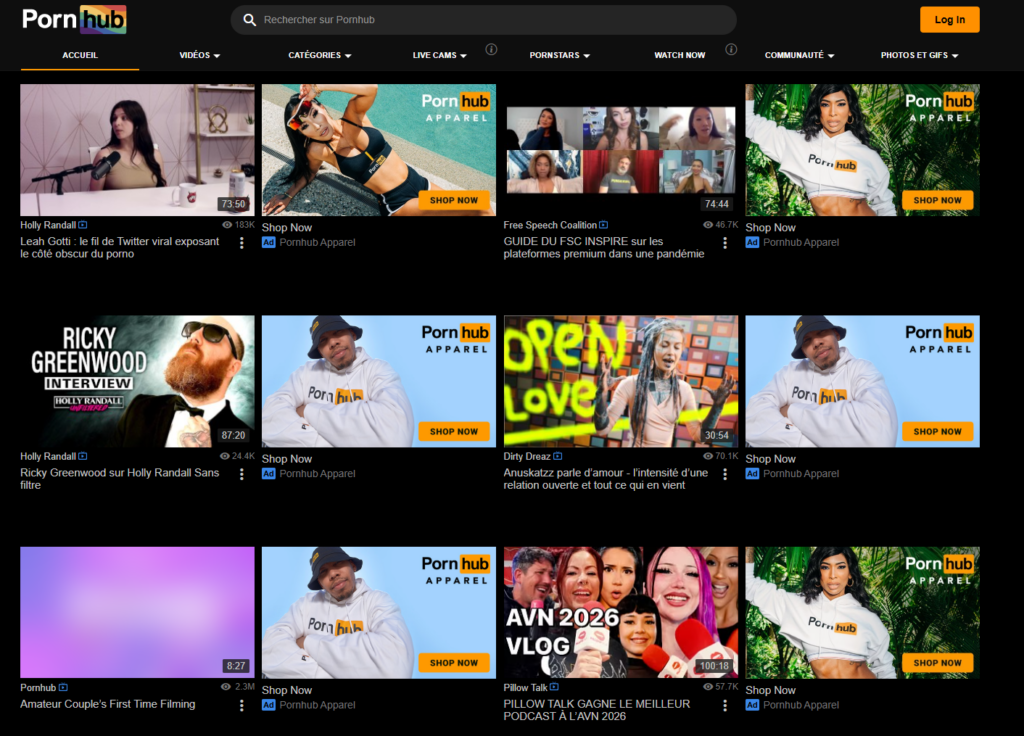Expand the Live Cams dropdown menu
This screenshot has height=736, width=1024.
(x=440, y=56)
